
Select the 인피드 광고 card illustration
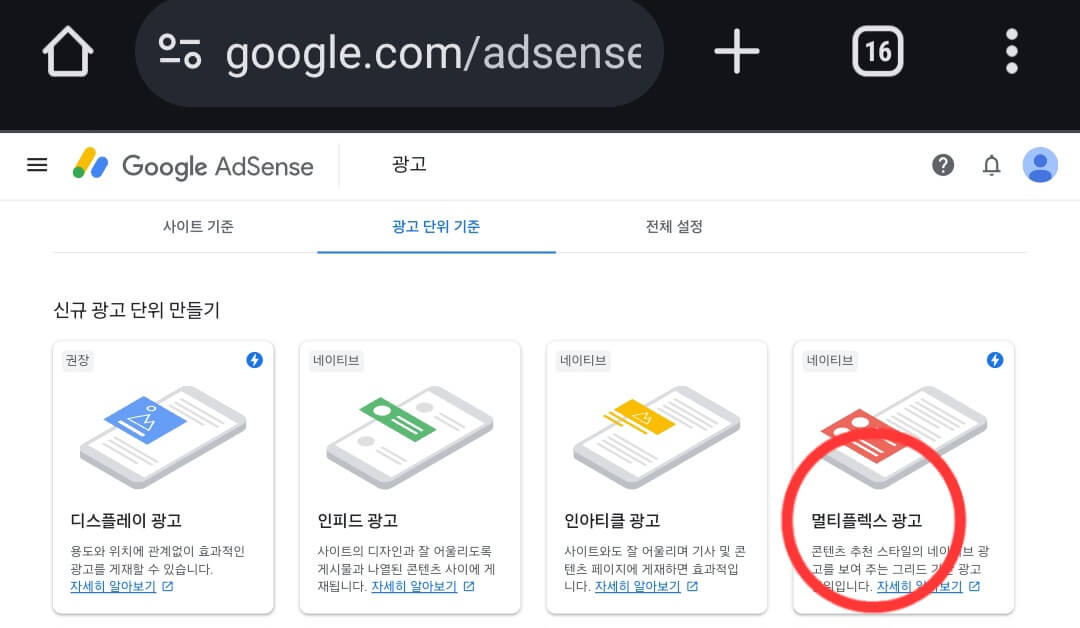[x=410, y=436]
